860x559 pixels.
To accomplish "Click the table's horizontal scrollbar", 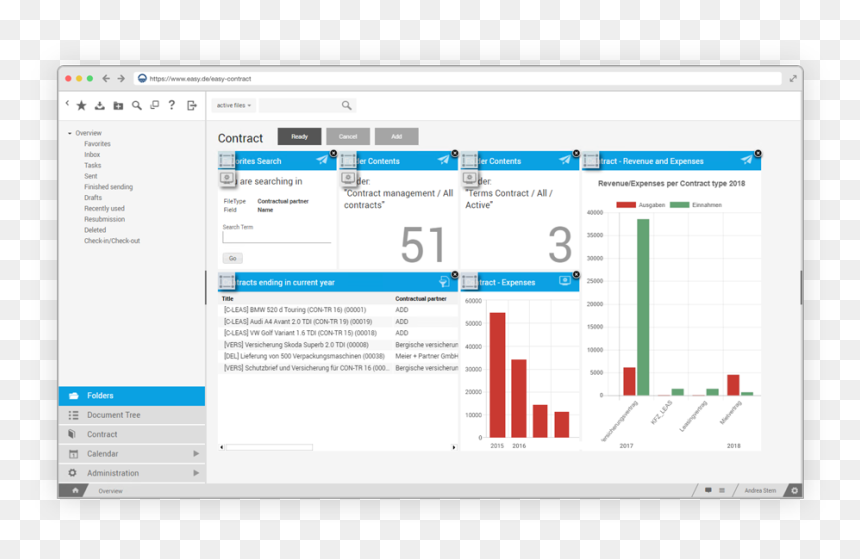I will click(269, 447).
